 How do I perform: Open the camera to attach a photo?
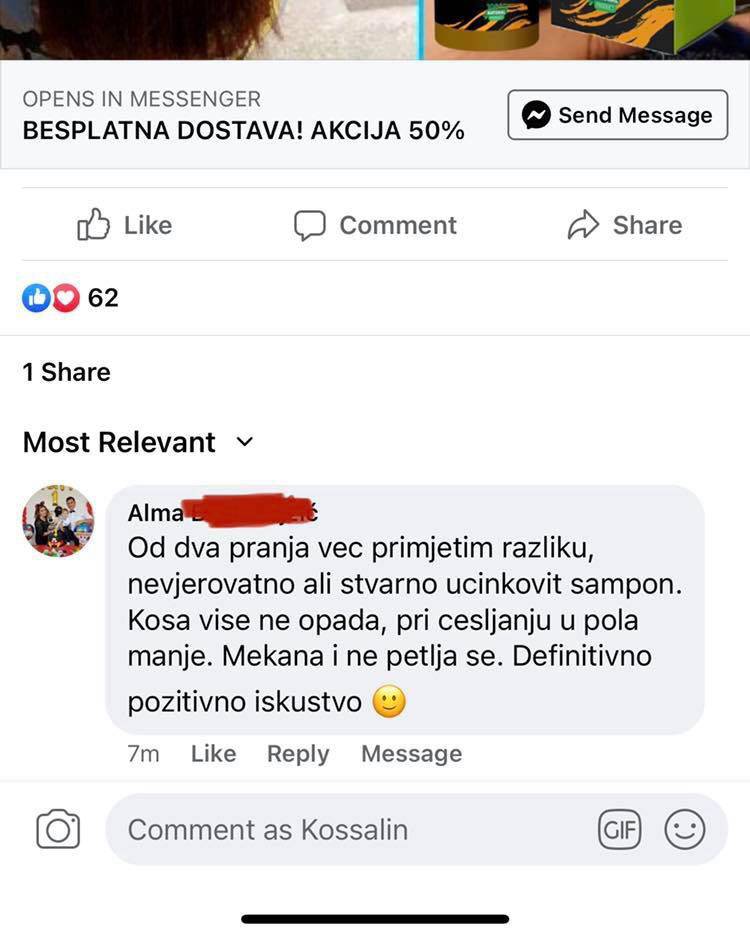[58, 829]
